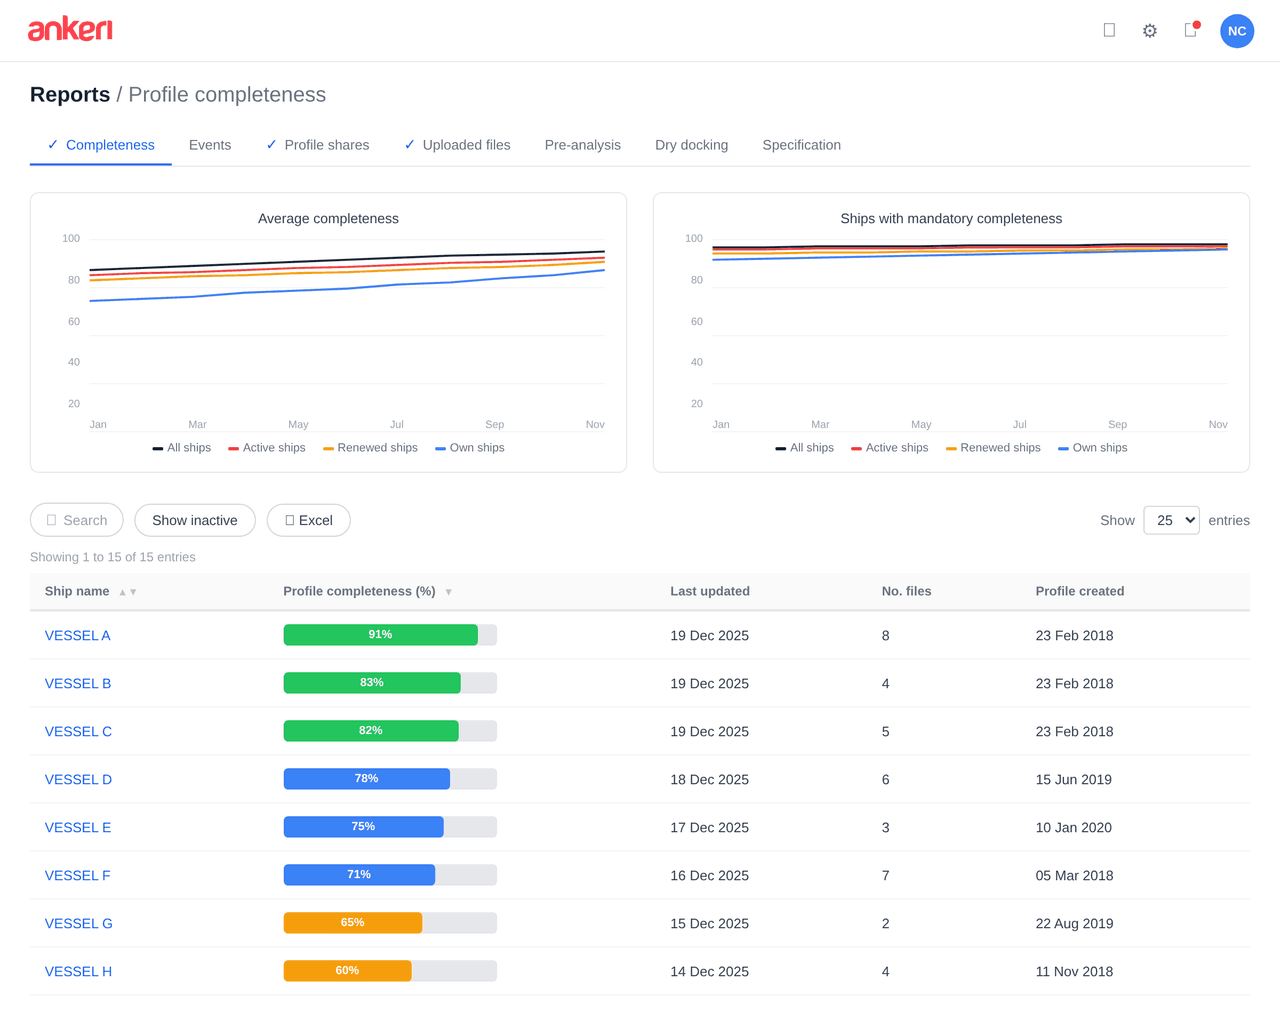The height and width of the screenshot is (1017, 1280).
Task: Sort ascending on Ship name column
Action: point(122,591)
